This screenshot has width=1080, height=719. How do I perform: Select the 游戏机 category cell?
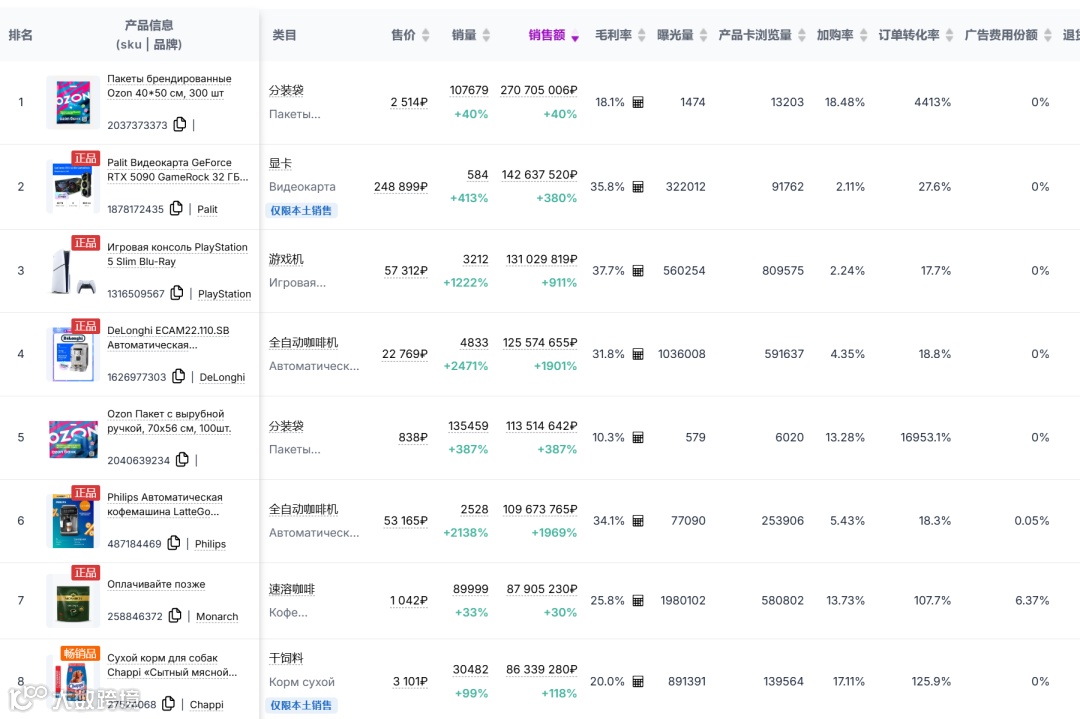coord(286,259)
